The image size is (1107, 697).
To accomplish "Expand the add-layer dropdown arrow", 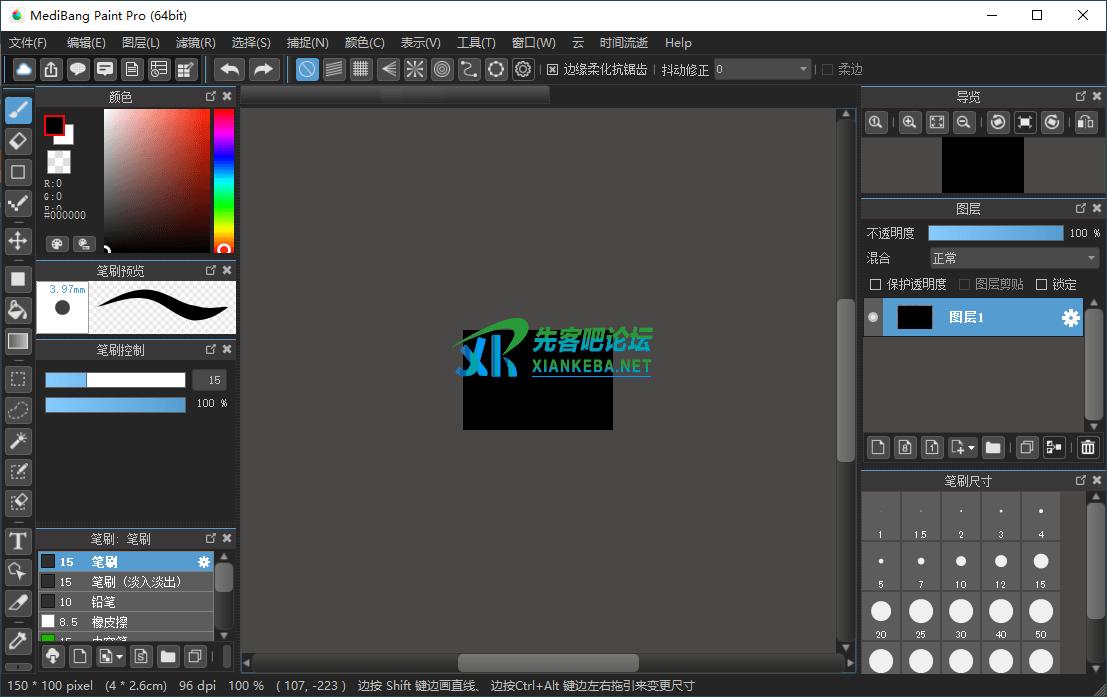I will 971,447.
